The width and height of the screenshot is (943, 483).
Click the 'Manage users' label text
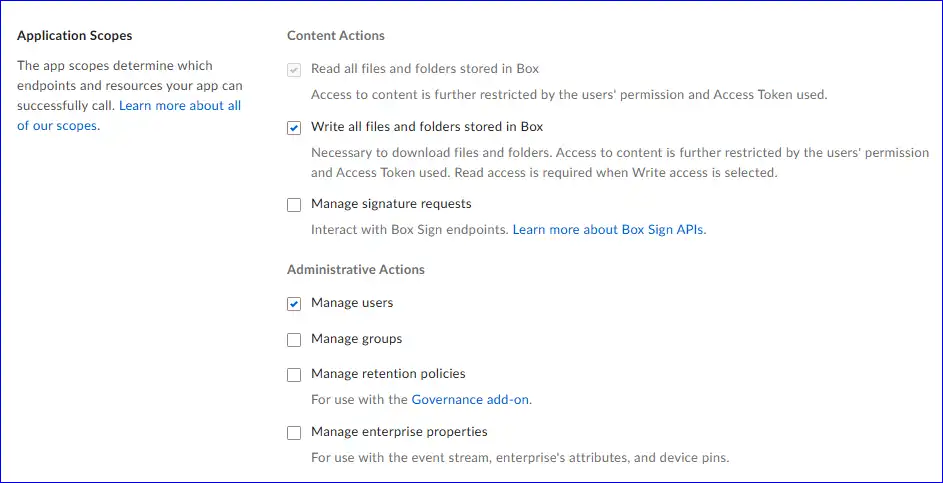[352, 303]
